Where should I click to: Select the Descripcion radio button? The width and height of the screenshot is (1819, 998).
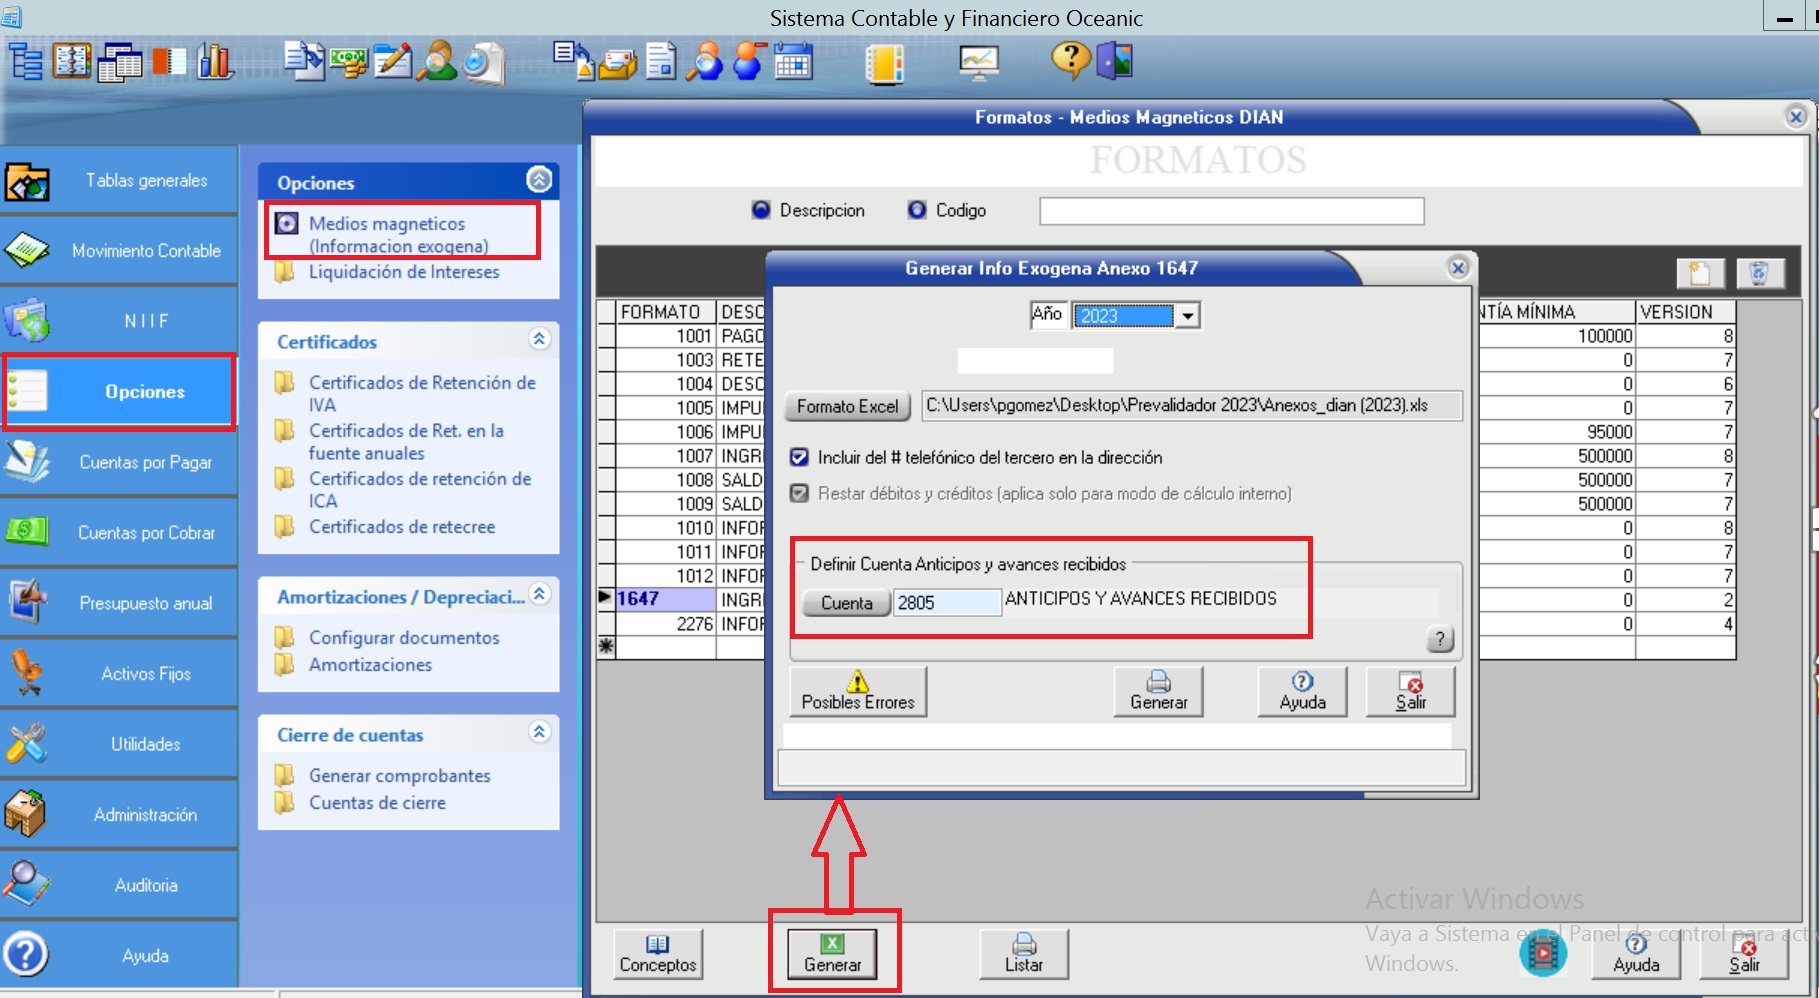pos(761,210)
